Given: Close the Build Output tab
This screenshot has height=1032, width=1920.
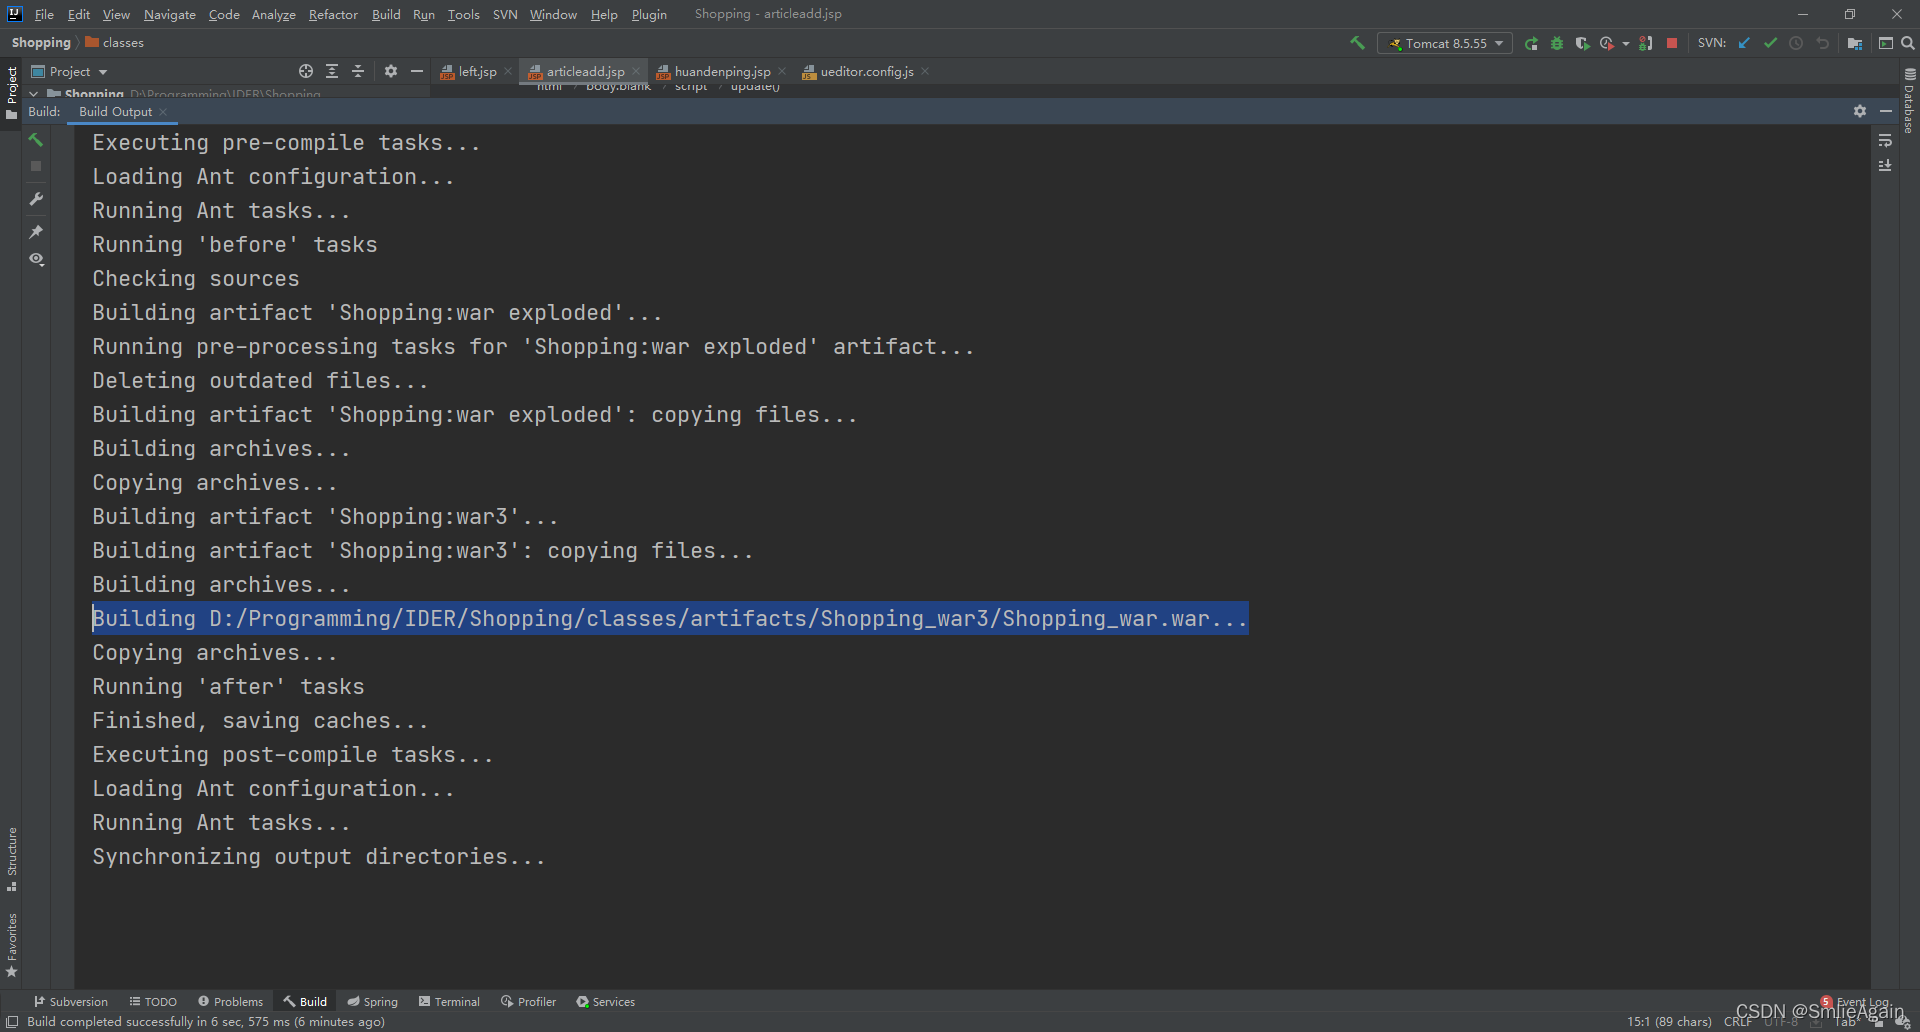Looking at the screenshot, I should coord(163,111).
